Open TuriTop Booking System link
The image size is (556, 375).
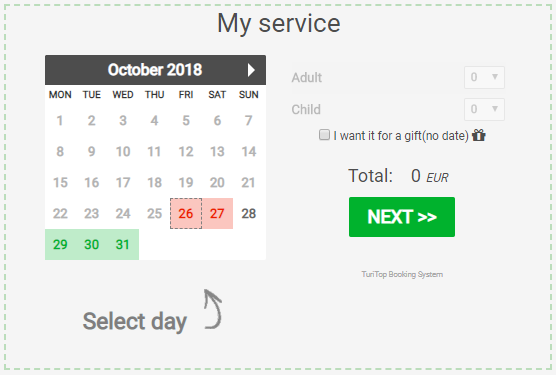(402, 274)
